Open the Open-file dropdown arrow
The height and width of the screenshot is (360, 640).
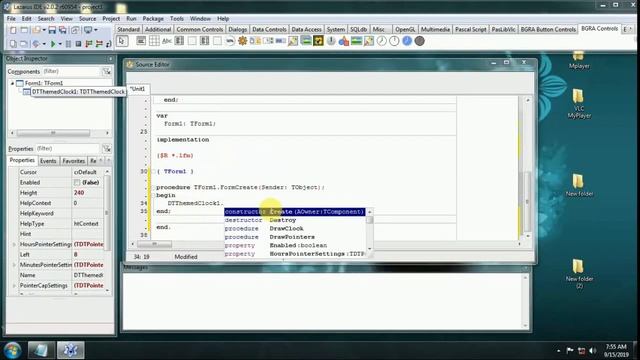coord(44,30)
